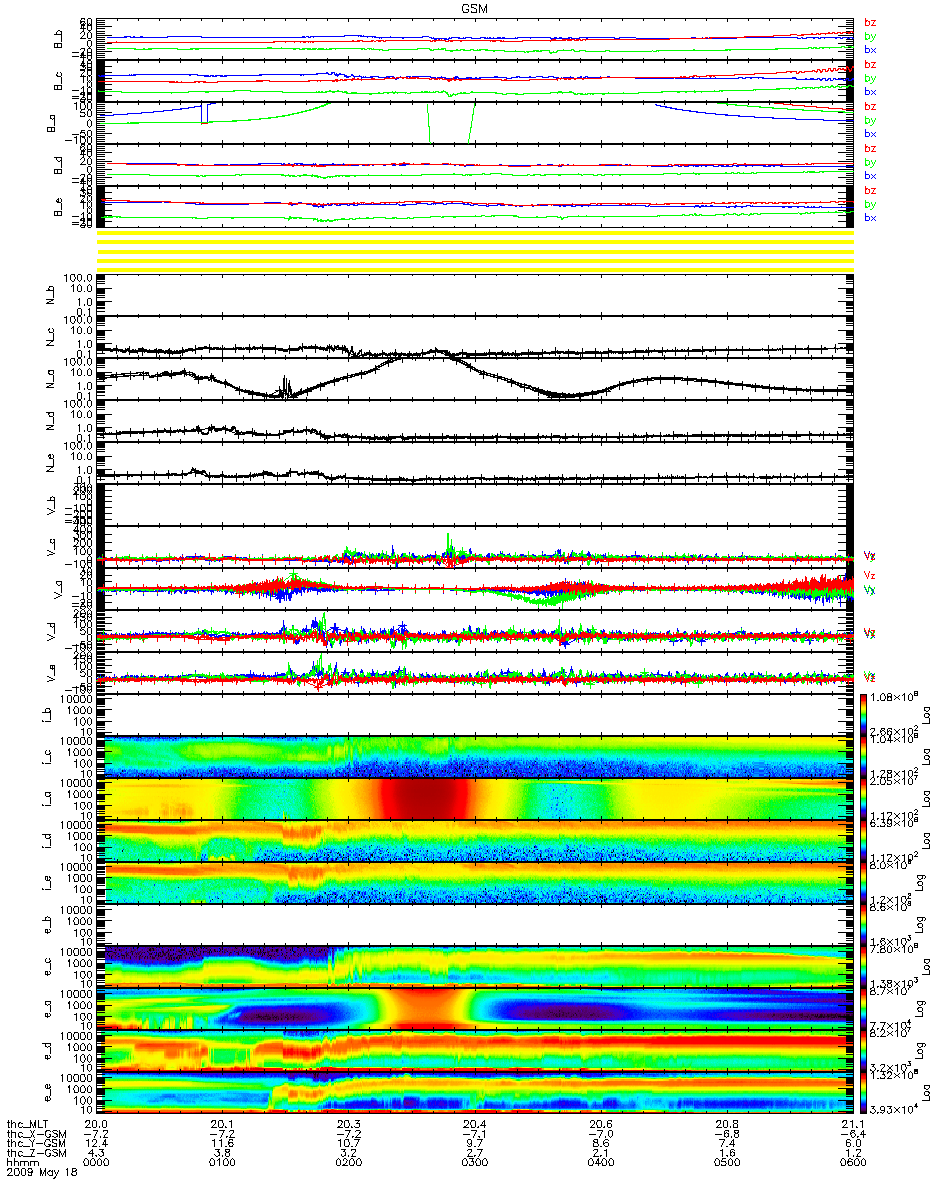The width and height of the screenshot is (930, 1200).
Task: Click the green by legend of the B_d panel
Action: [x=870, y=162]
